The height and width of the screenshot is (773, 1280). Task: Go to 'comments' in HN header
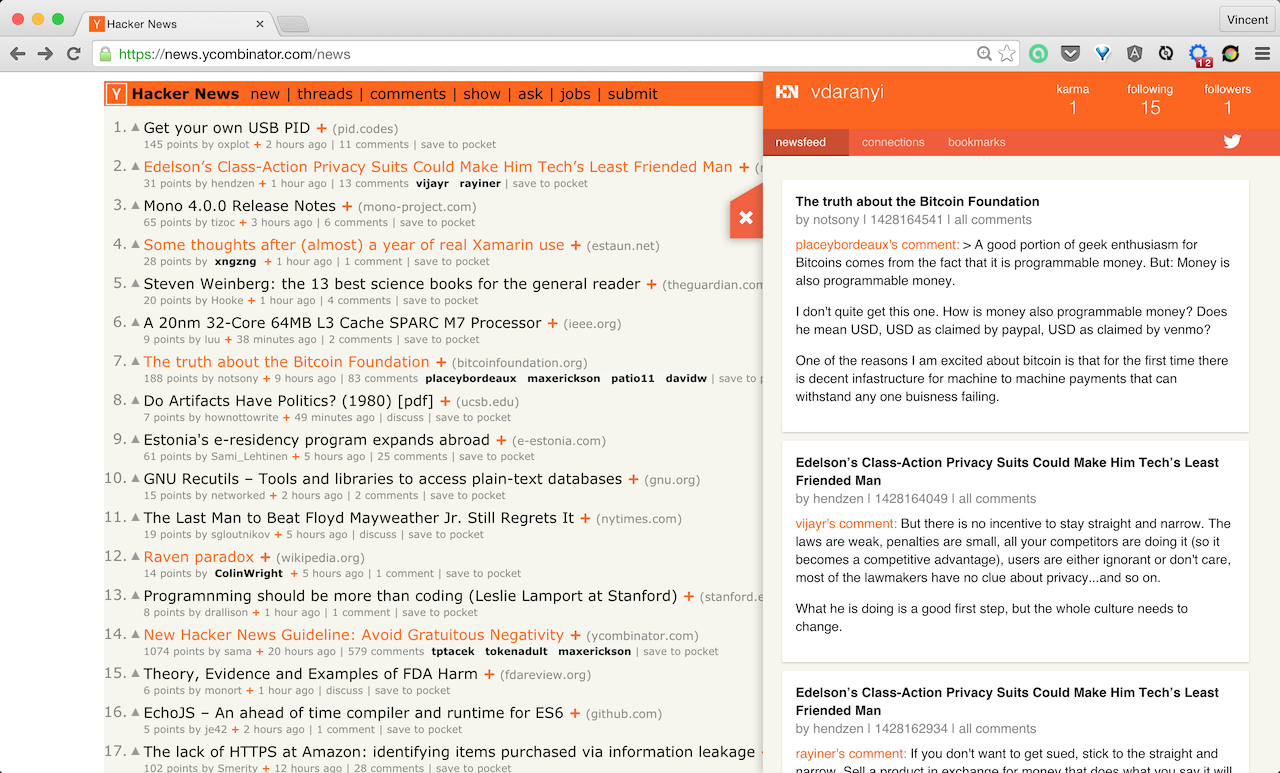(x=408, y=94)
